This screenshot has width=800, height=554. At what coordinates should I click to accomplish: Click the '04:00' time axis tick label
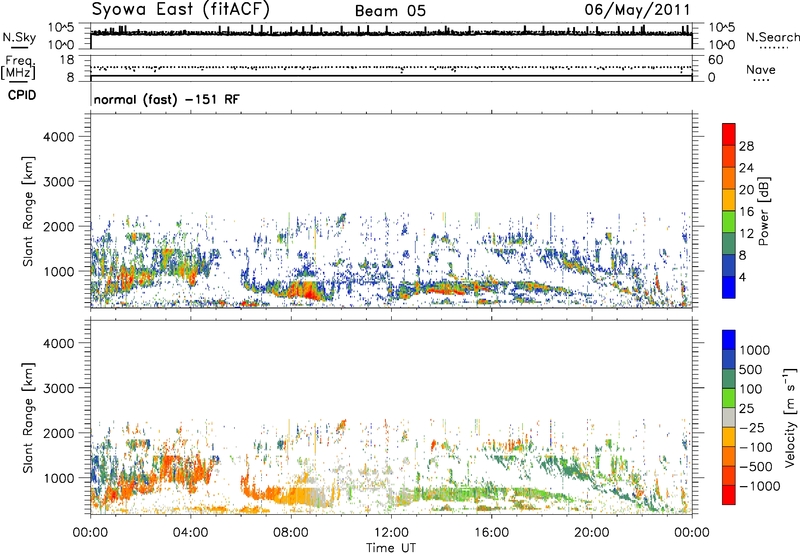coord(190,533)
